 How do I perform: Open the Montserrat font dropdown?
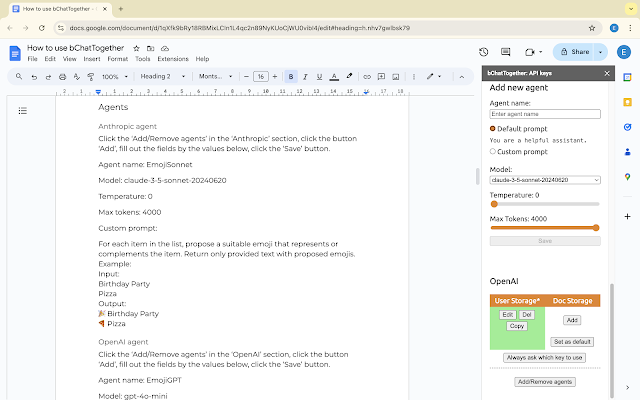(215, 76)
